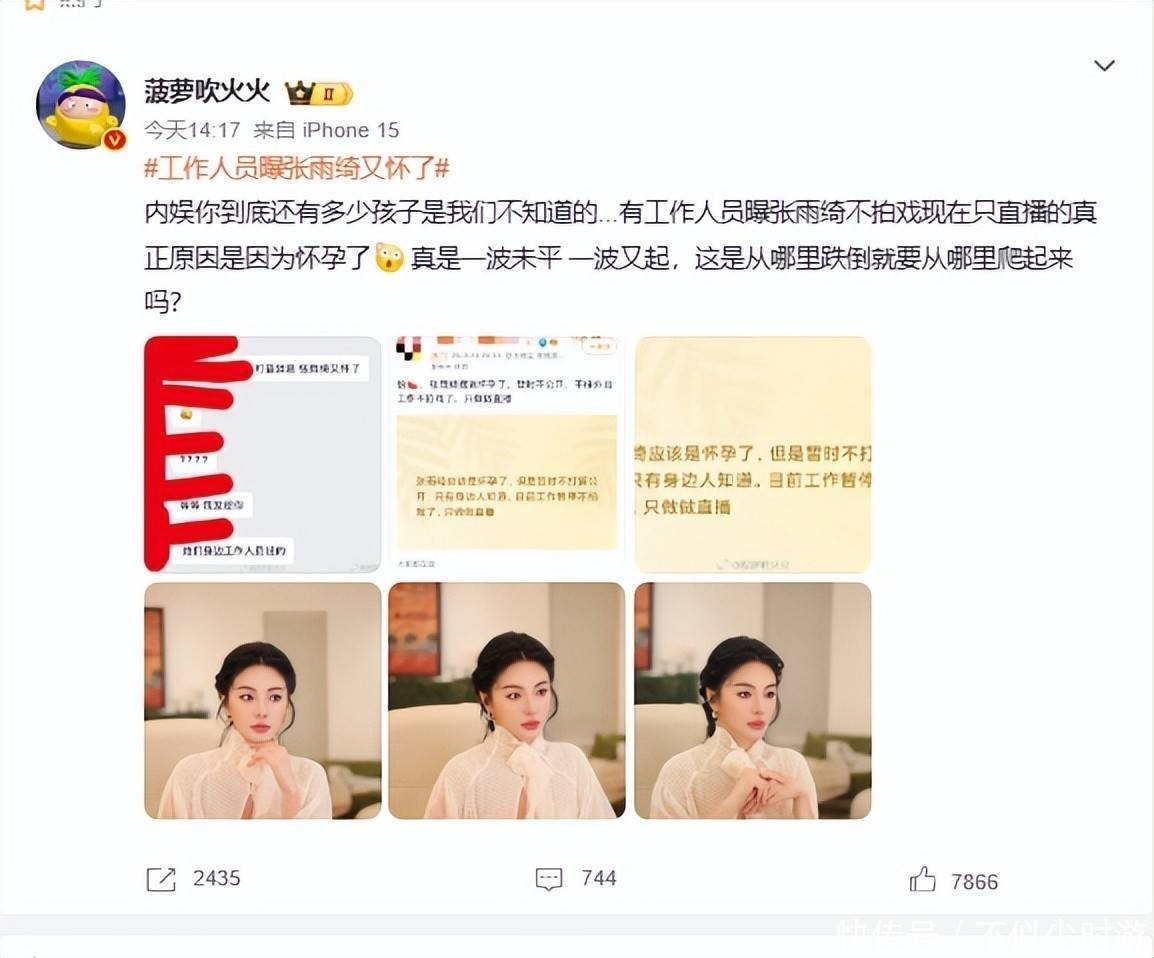1154x958 pixels.
Task: Open the 菠萝吹火火 username link
Action: (207, 92)
